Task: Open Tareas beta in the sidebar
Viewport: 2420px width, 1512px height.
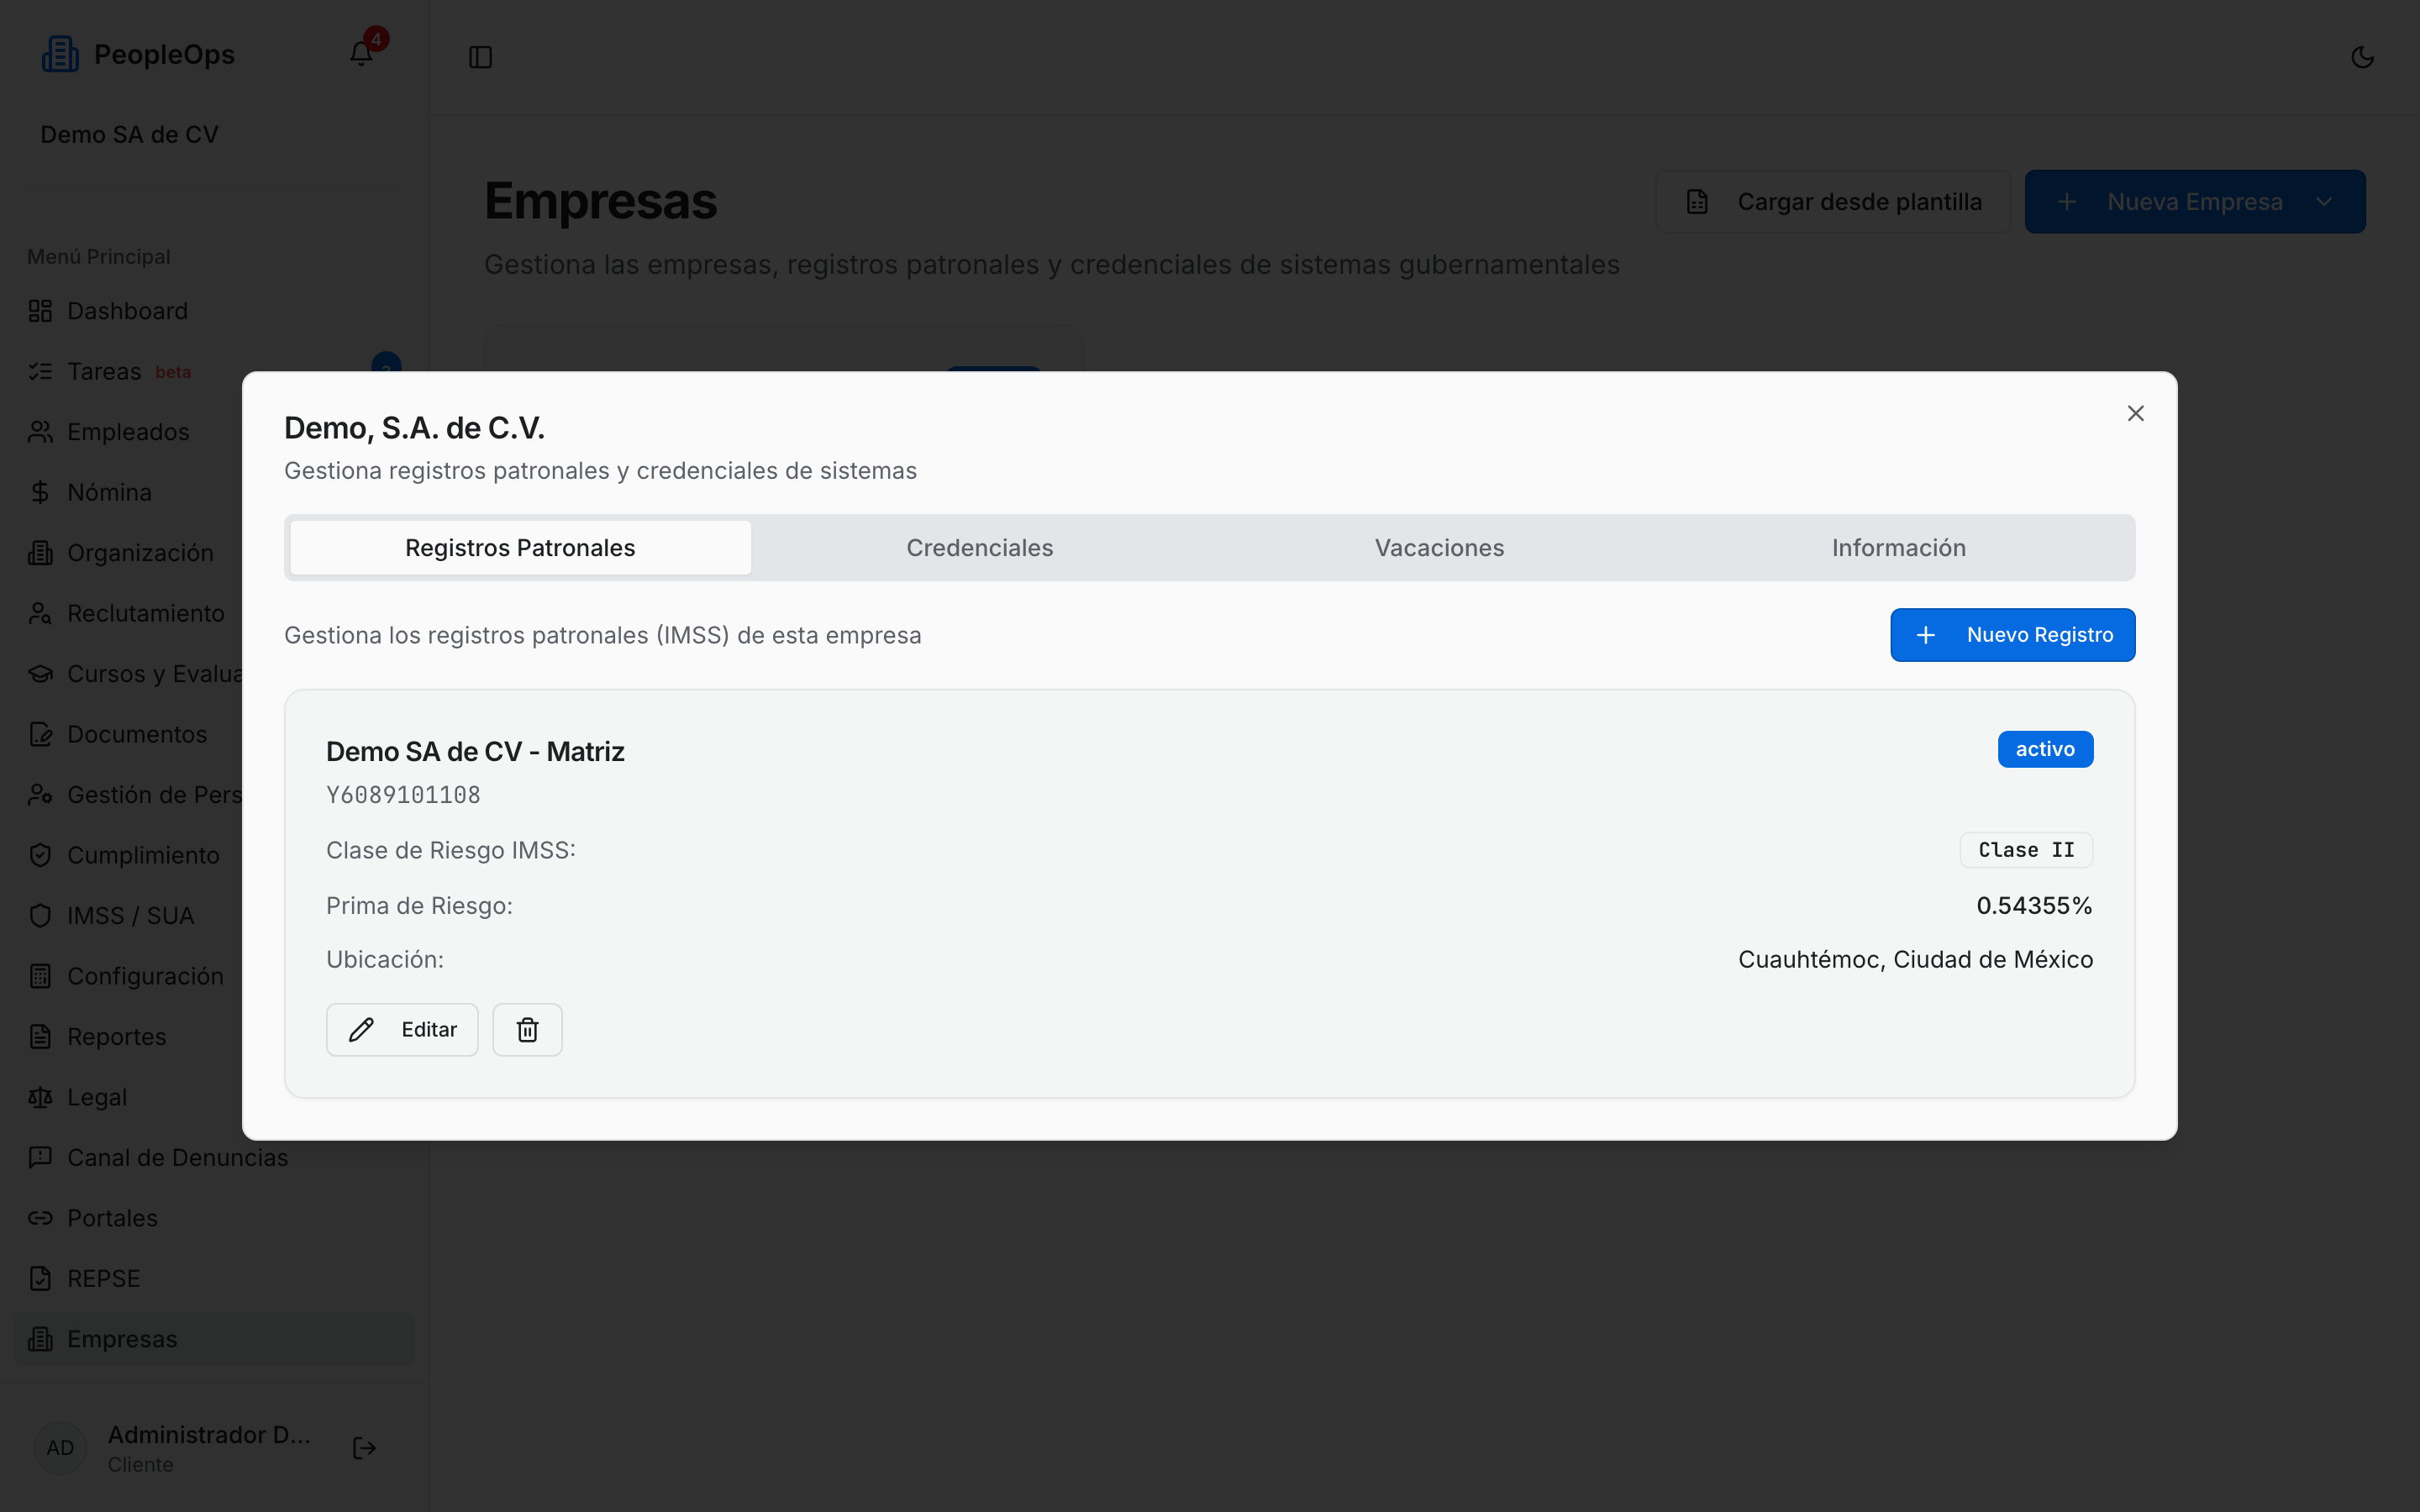Action: pos(214,371)
